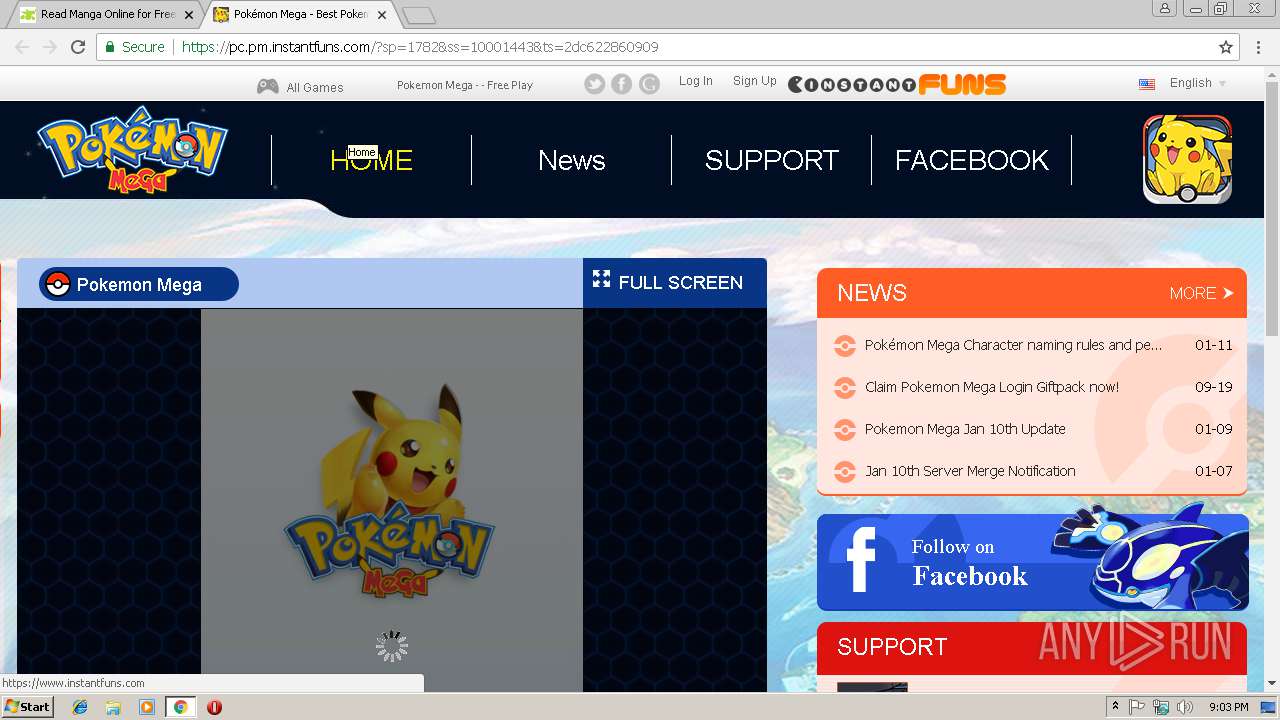The width and height of the screenshot is (1280, 720).
Task: Click the Action Center flag tray icon
Action: point(1137,707)
